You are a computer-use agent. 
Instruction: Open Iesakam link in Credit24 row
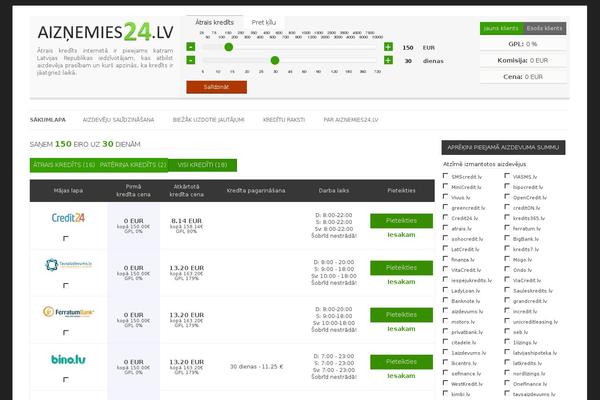coord(401,235)
